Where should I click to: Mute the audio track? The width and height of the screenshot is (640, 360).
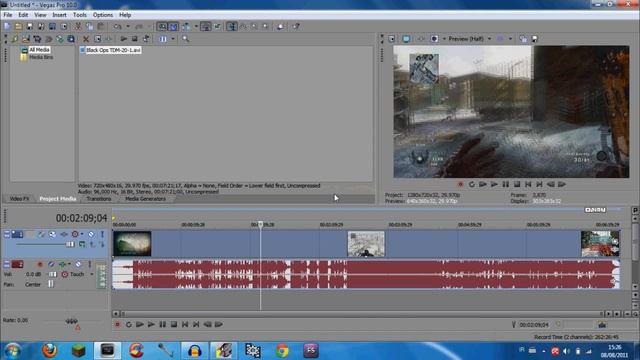(78, 264)
